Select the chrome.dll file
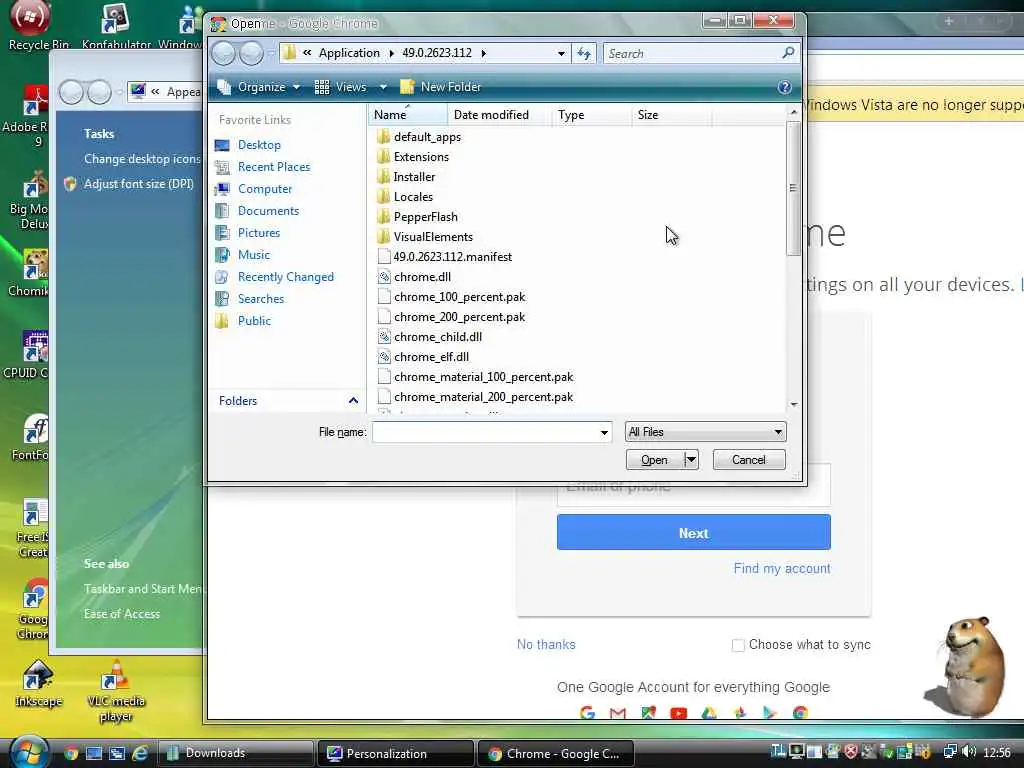The image size is (1024, 768). (x=422, y=277)
